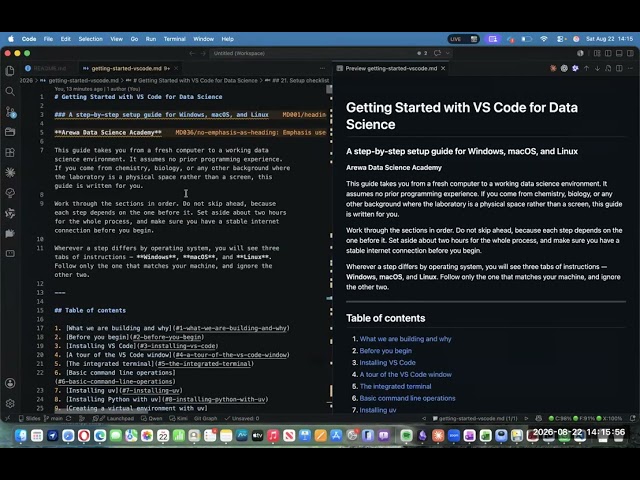Open the chat icon in title bar
The height and width of the screenshot is (480, 640).
[438, 53]
